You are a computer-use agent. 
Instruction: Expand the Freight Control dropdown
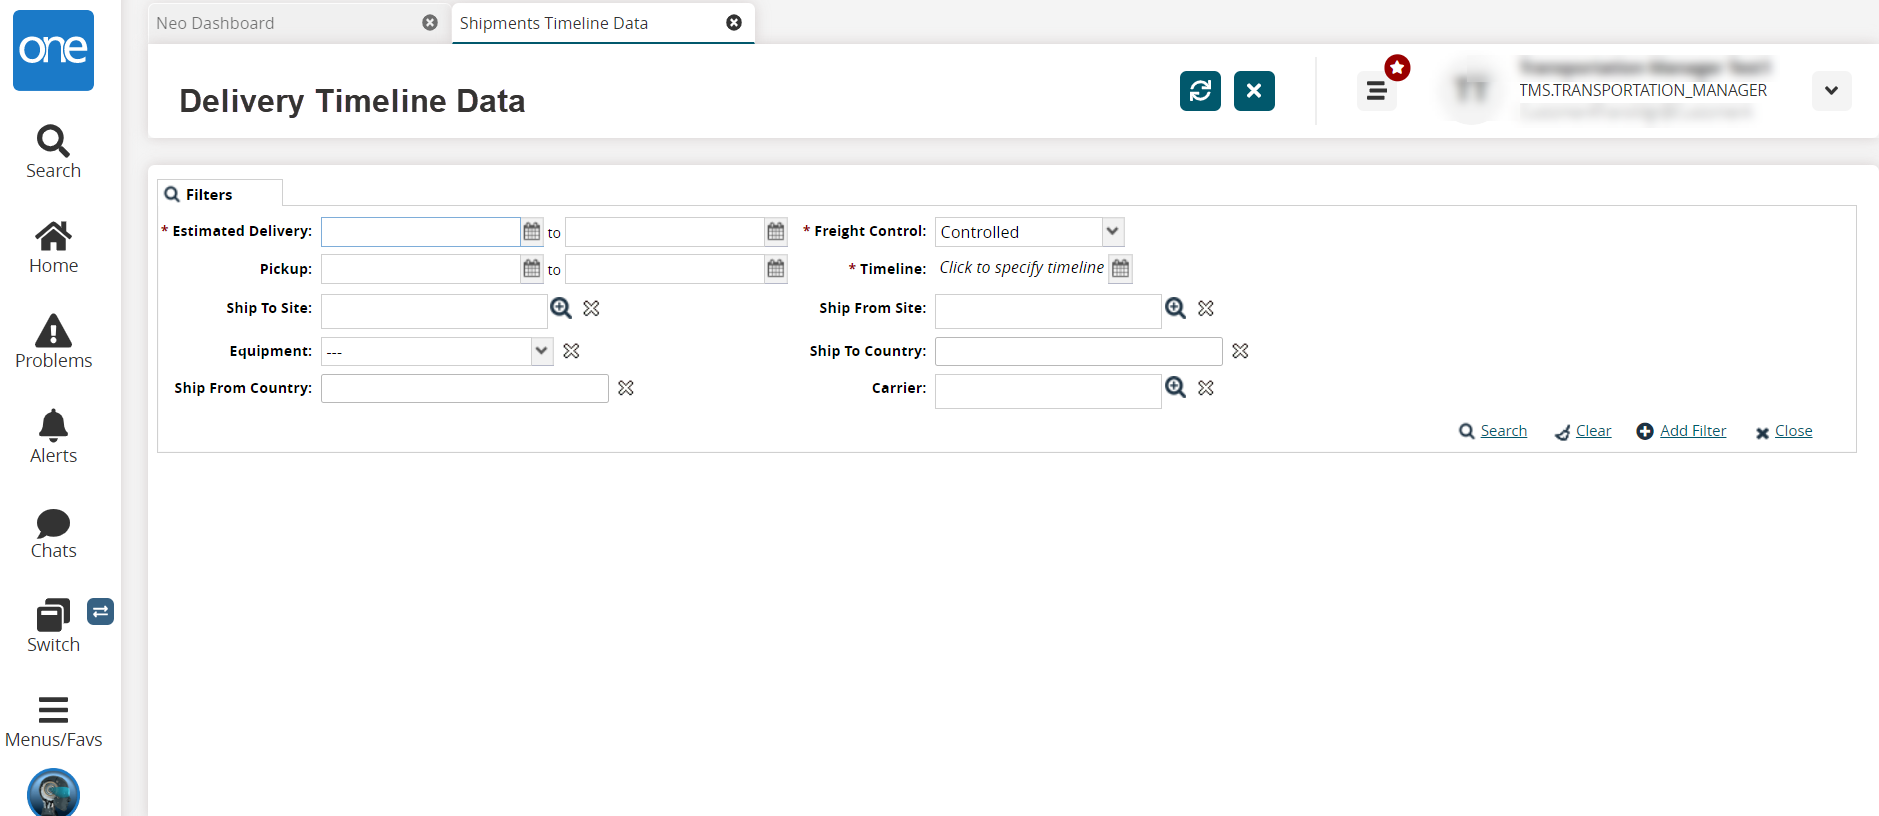tap(1113, 232)
